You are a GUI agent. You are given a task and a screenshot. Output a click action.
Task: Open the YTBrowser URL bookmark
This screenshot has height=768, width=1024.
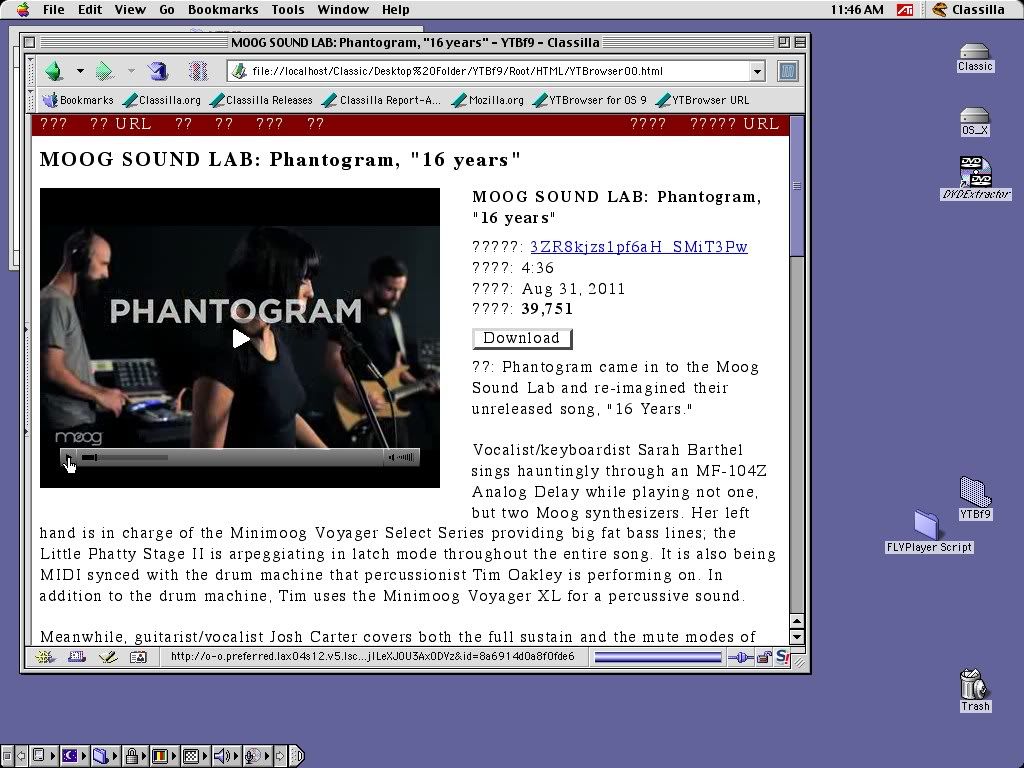pyautogui.click(x=703, y=100)
